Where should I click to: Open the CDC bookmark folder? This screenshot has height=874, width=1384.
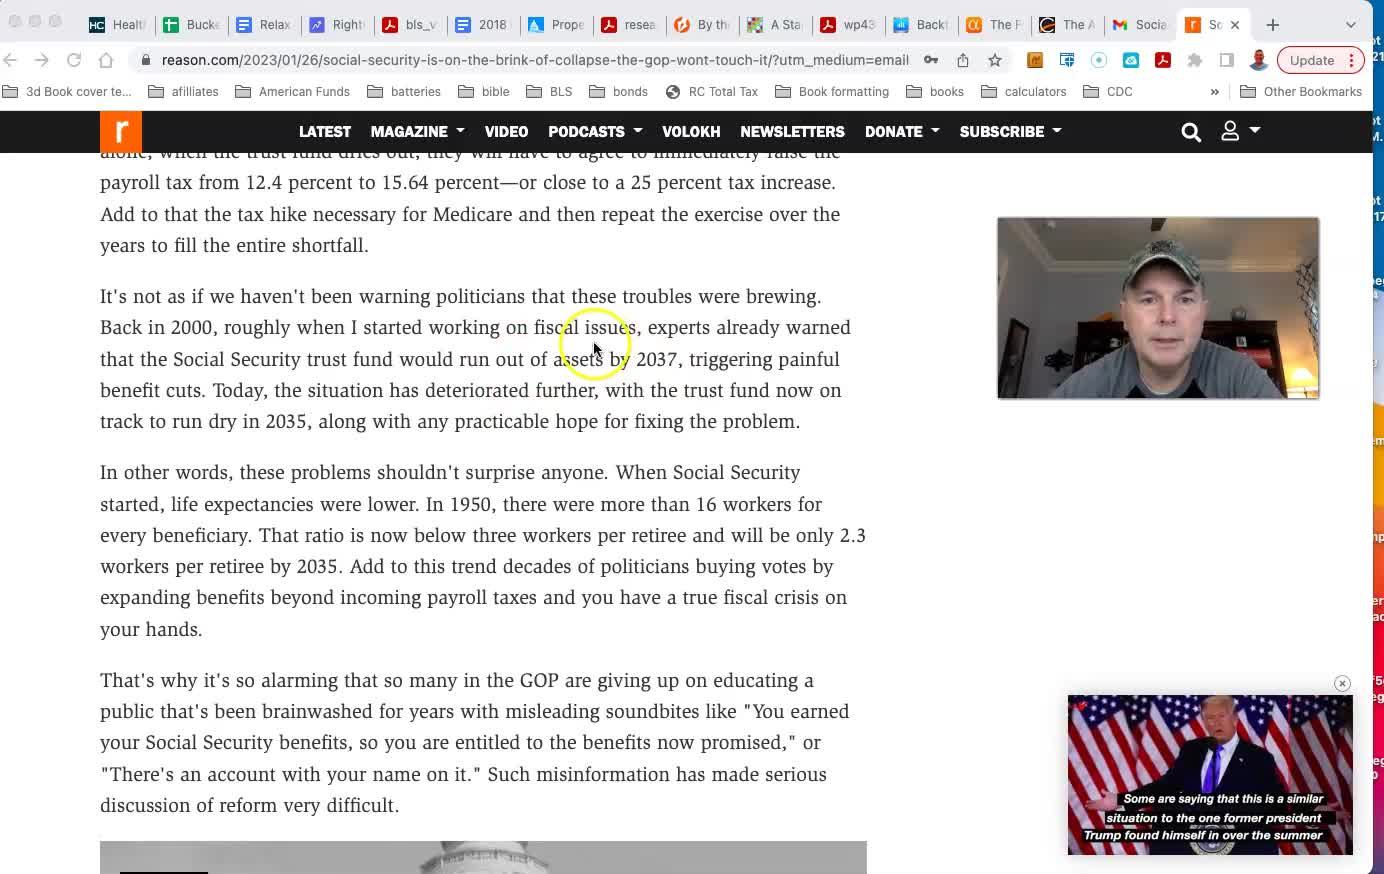tap(1108, 92)
